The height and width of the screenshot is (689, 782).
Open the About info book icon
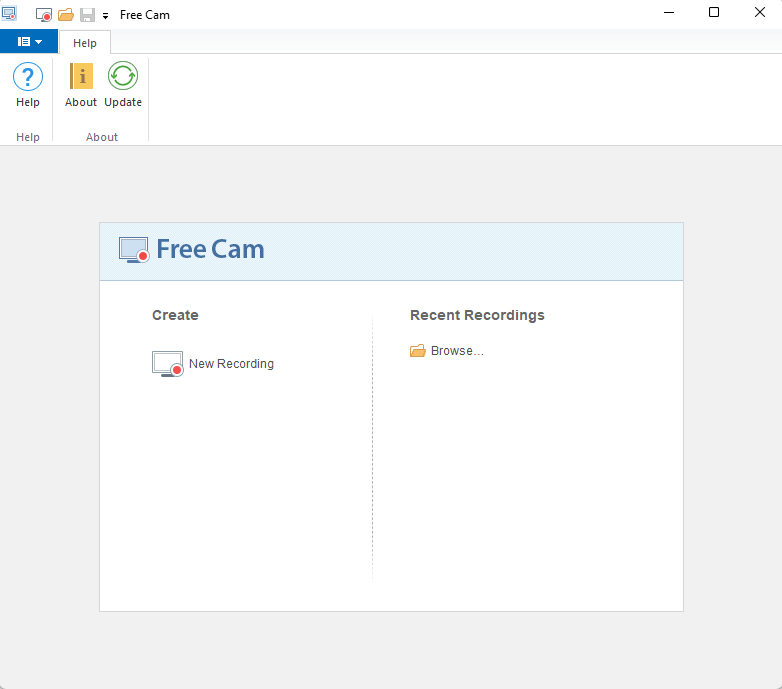click(x=81, y=76)
